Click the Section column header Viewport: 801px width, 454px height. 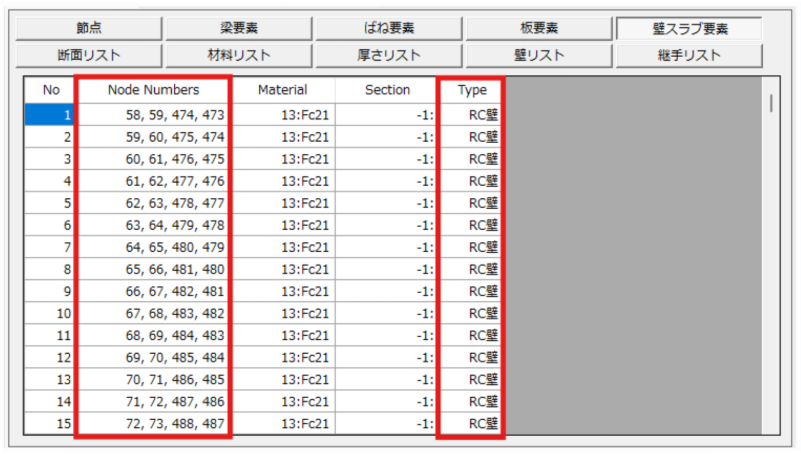387,90
